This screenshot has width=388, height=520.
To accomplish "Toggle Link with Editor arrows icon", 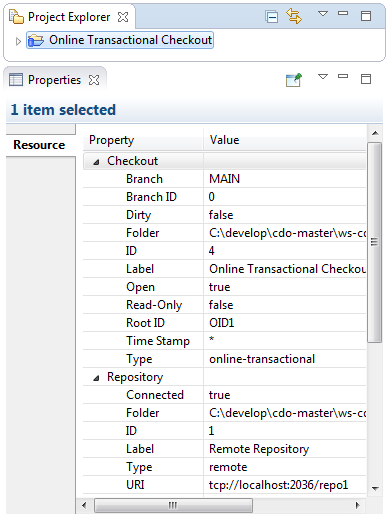I will pyautogui.click(x=294, y=16).
